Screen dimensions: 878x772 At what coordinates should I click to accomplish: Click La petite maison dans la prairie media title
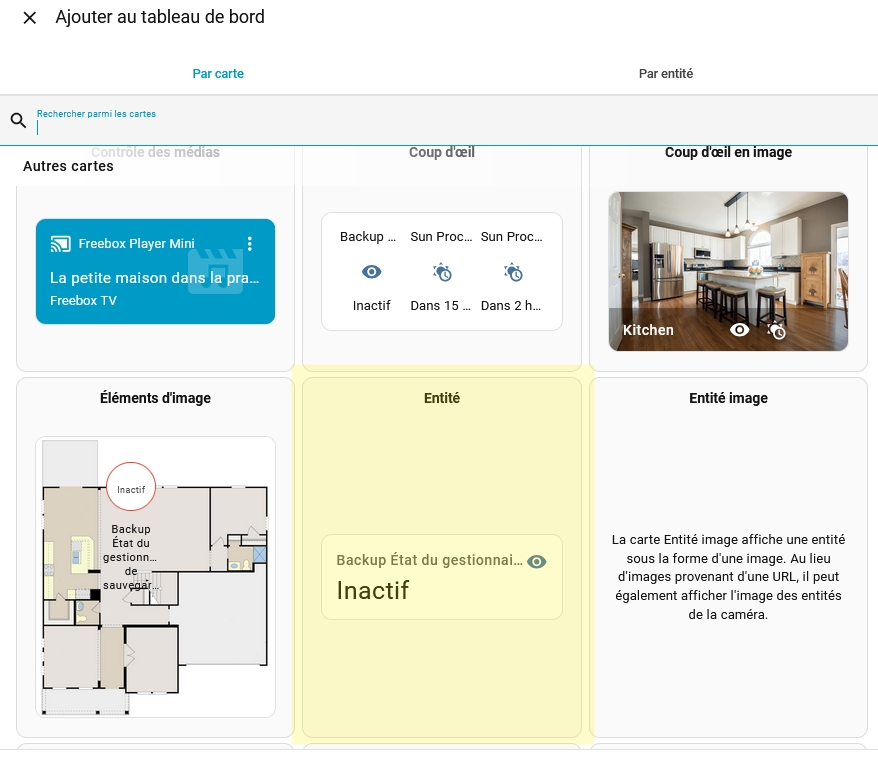(154, 278)
